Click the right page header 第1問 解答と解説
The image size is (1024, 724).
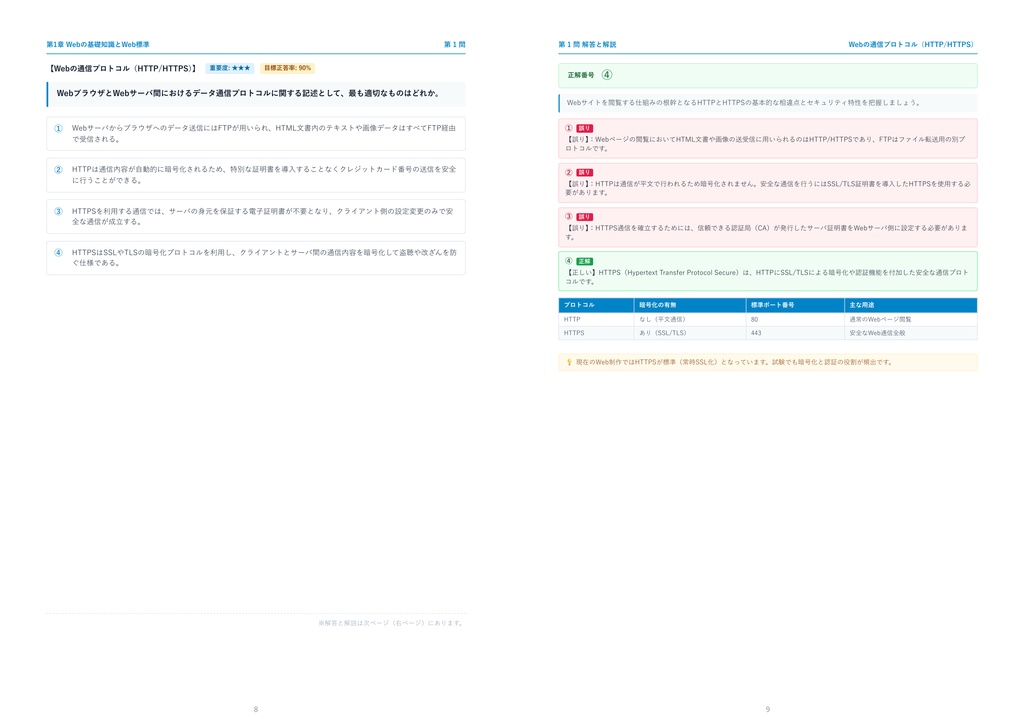(587, 44)
